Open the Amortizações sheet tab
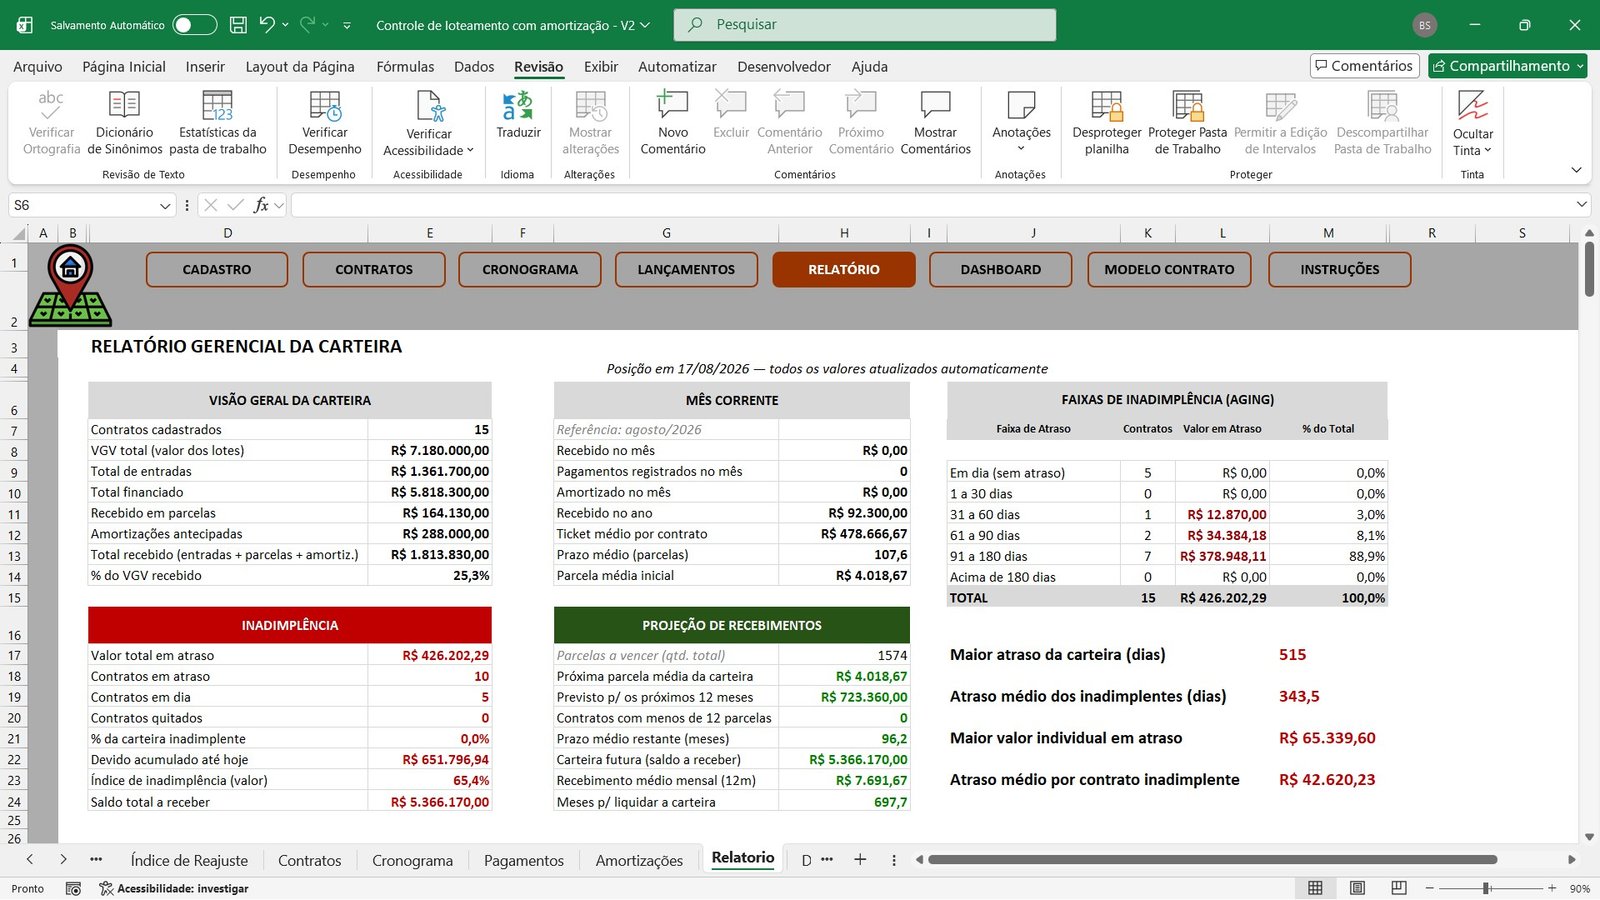The image size is (1600, 900). 639,860
